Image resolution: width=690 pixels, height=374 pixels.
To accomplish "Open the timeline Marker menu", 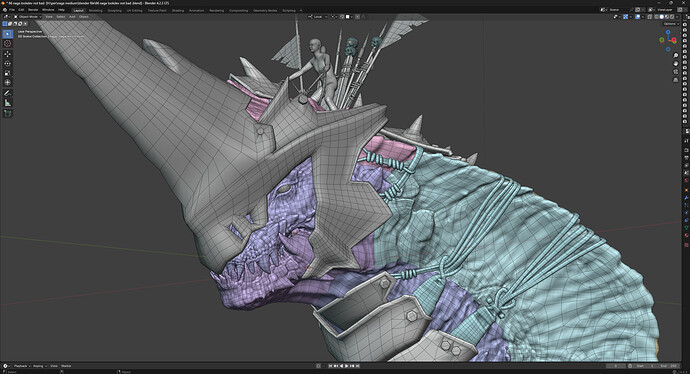I will tap(66, 366).
